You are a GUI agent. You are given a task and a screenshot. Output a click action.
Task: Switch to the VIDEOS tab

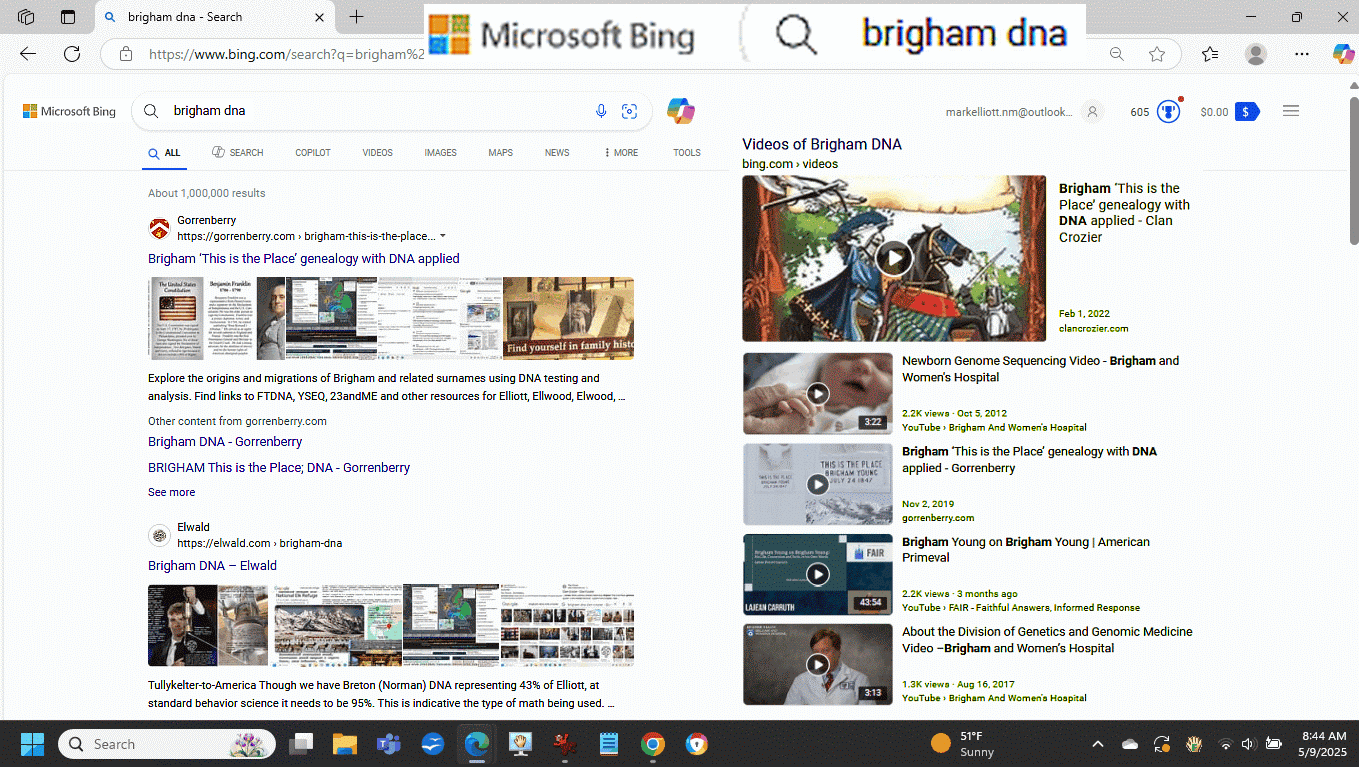pyautogui.click(x=377, y=153)
